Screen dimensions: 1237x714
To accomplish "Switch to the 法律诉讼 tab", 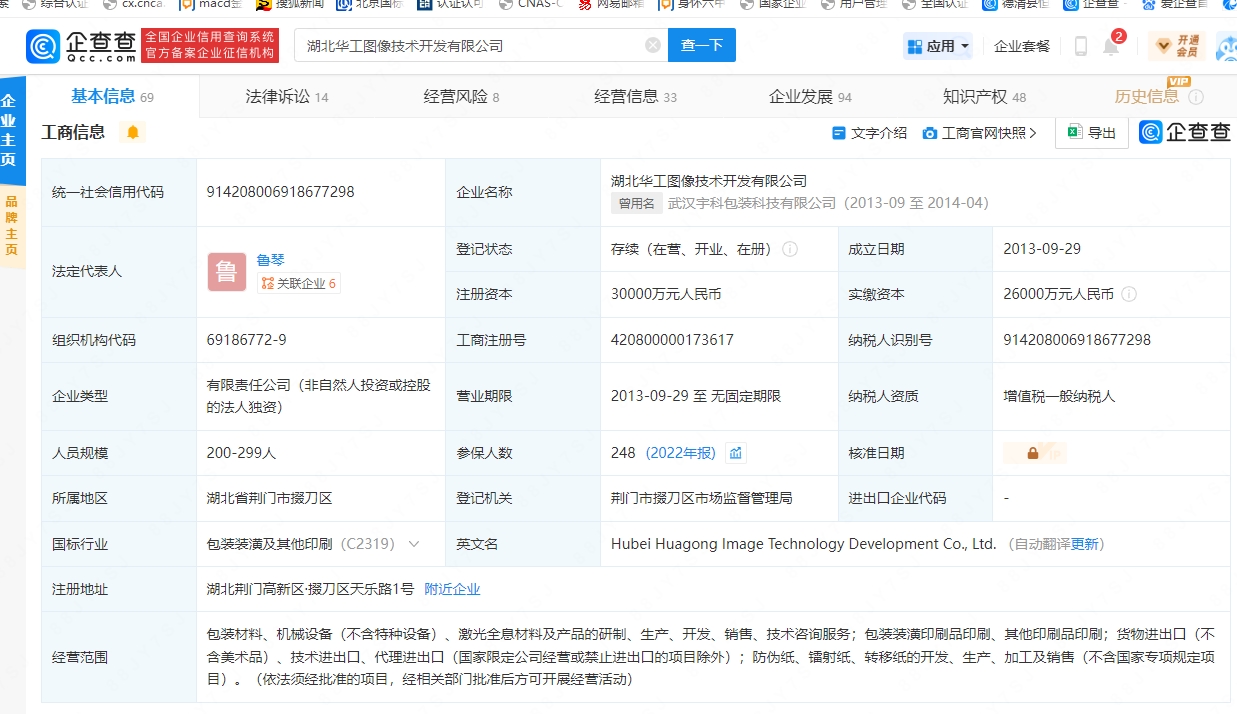I will click(x=287, y=97).
